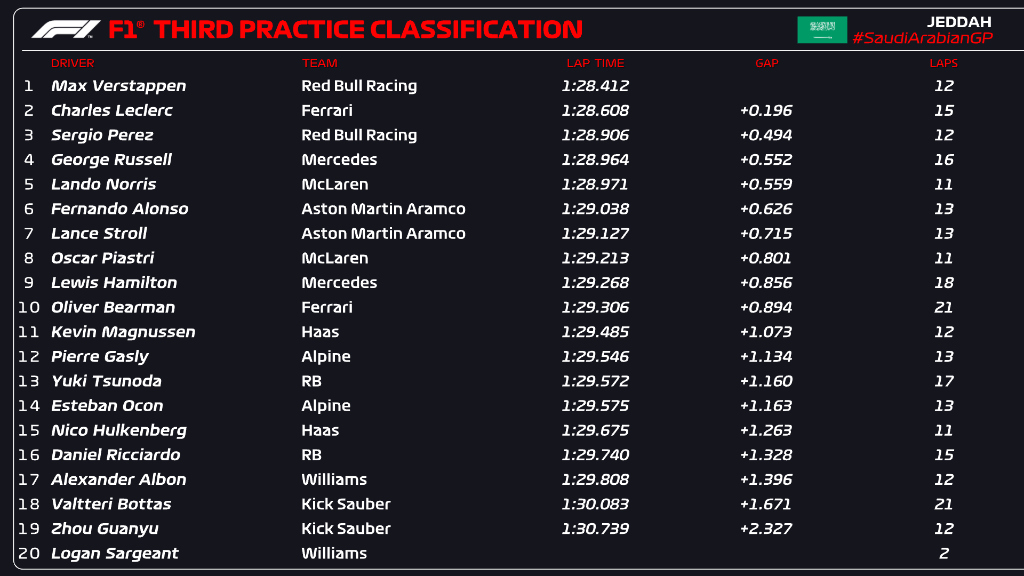Image resolution: width=1024 pixels, height=576 pixels.
Task: Click Valtteri Bottas's Kick Sauber team
Action: click(x=346, y=504)
